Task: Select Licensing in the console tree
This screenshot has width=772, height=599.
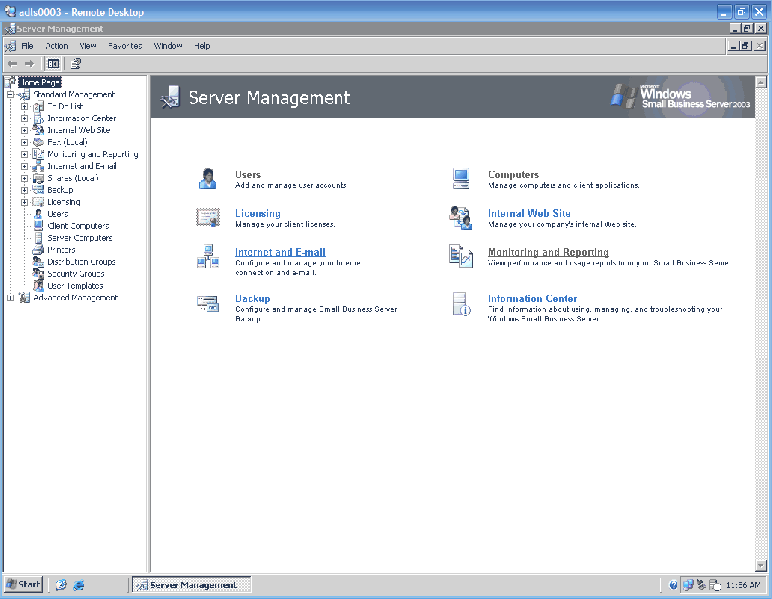Action: pos(64,202)
